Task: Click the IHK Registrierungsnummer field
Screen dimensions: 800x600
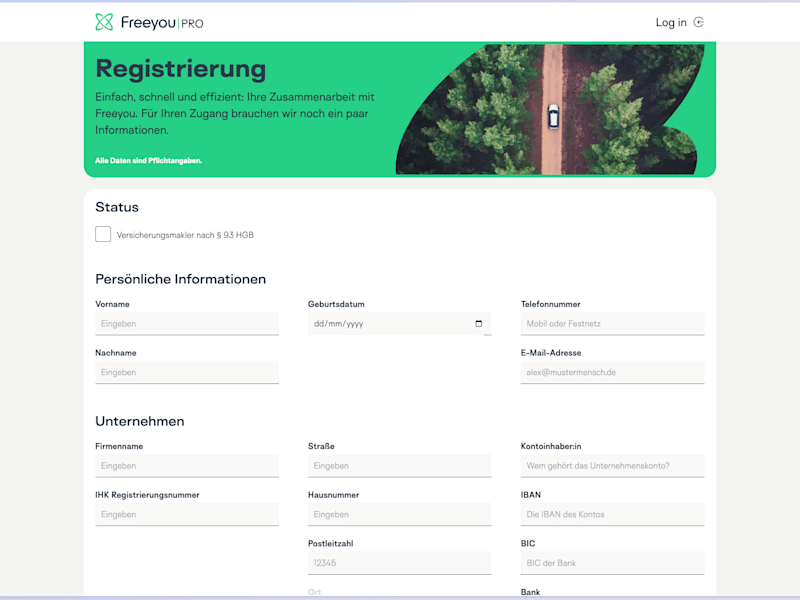Action: [187, 514]
